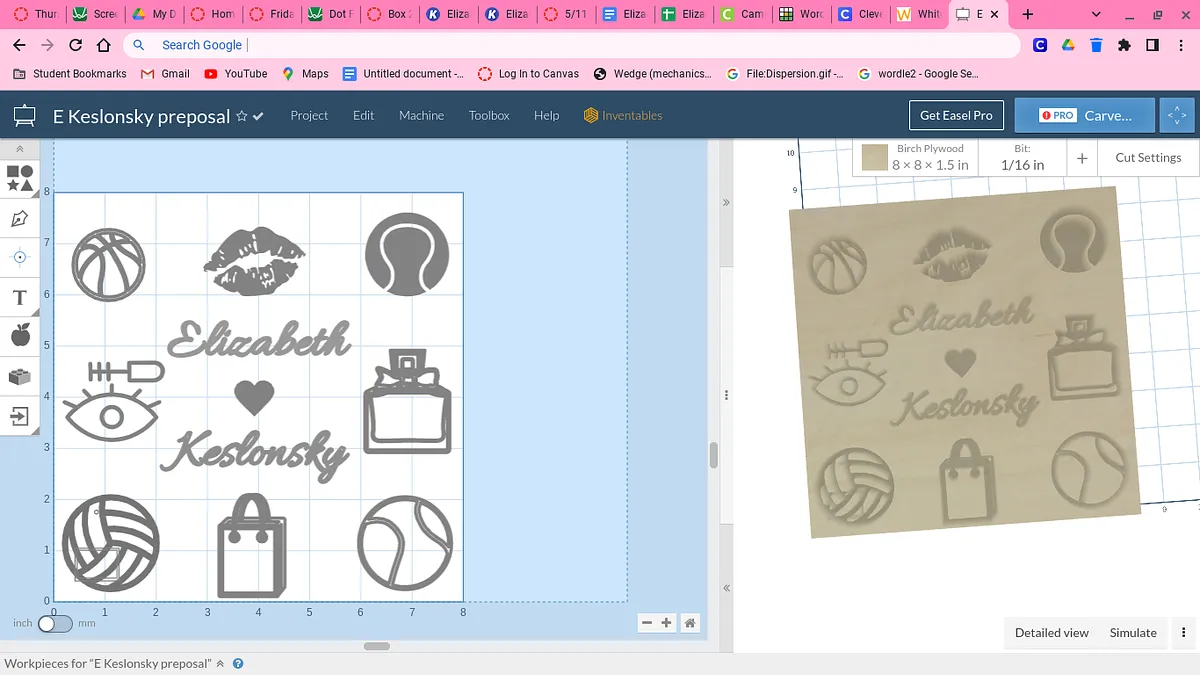Click the Import file icon

pyautogui.click(x=20, y=416)
